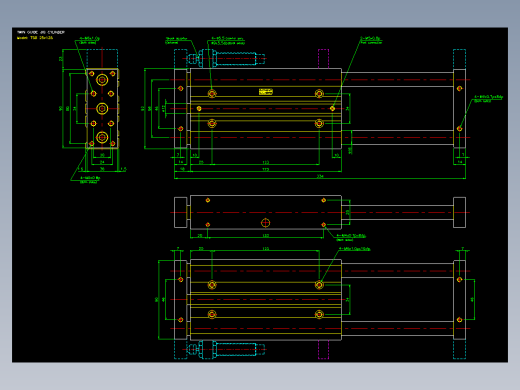Pick the small yellow nameplate on the front view body
The height and width of the screenshot is (390, 520).
coord(266,91)
